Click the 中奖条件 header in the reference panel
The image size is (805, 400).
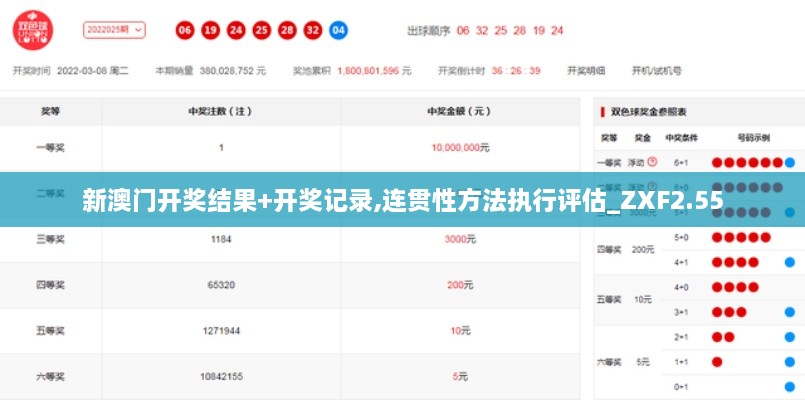point(681,138)
